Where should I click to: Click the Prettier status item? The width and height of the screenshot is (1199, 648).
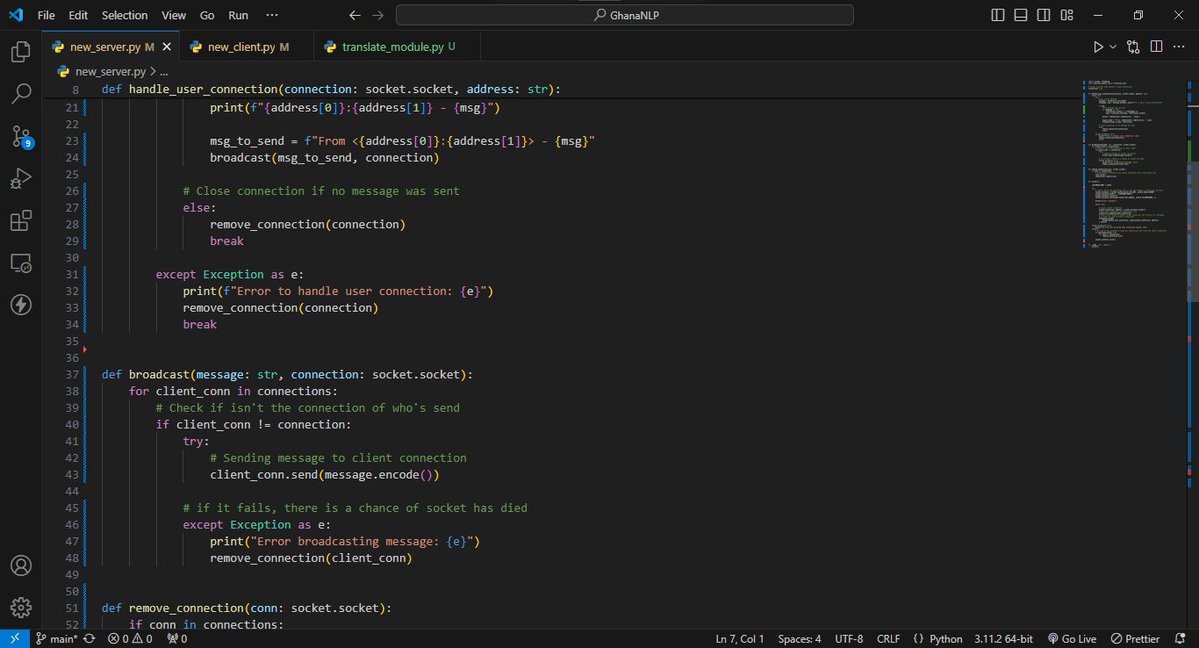pyautogui.click(x=1135, y=639)
